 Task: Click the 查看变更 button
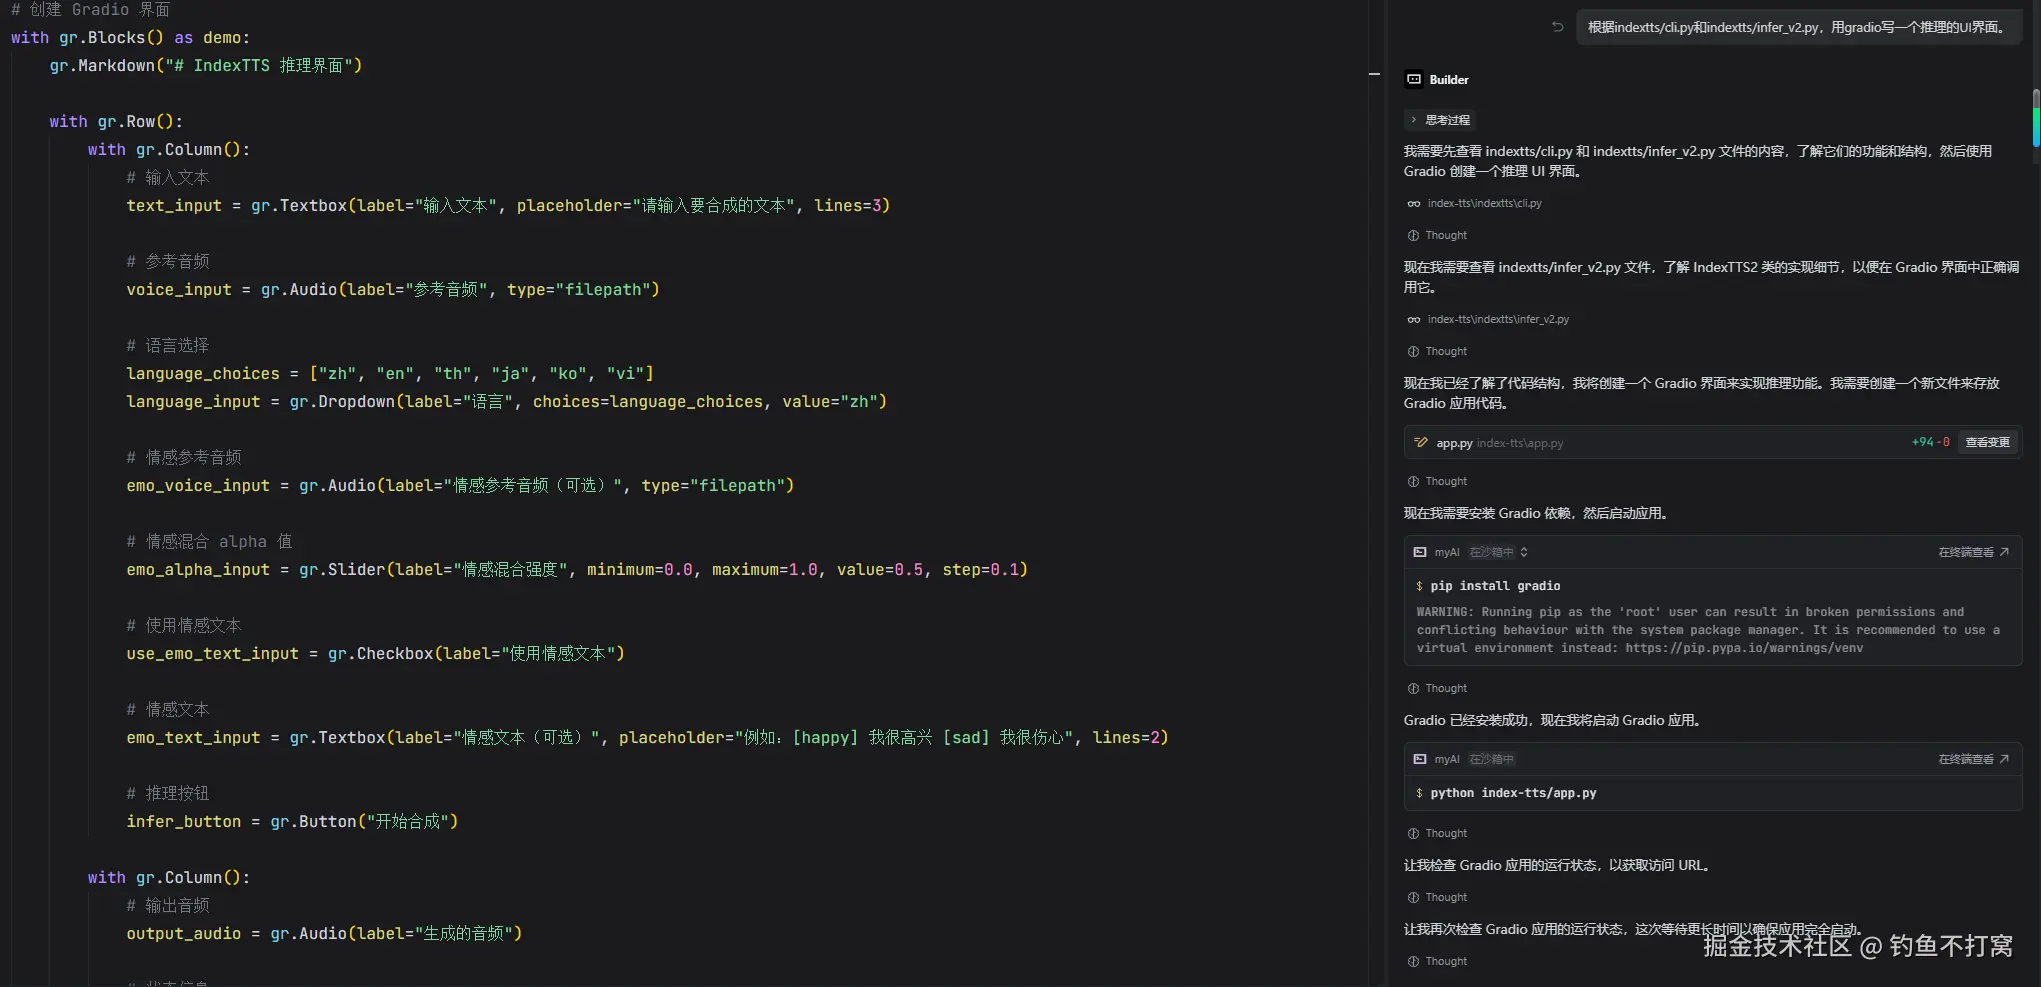[x=1987, y=443]
